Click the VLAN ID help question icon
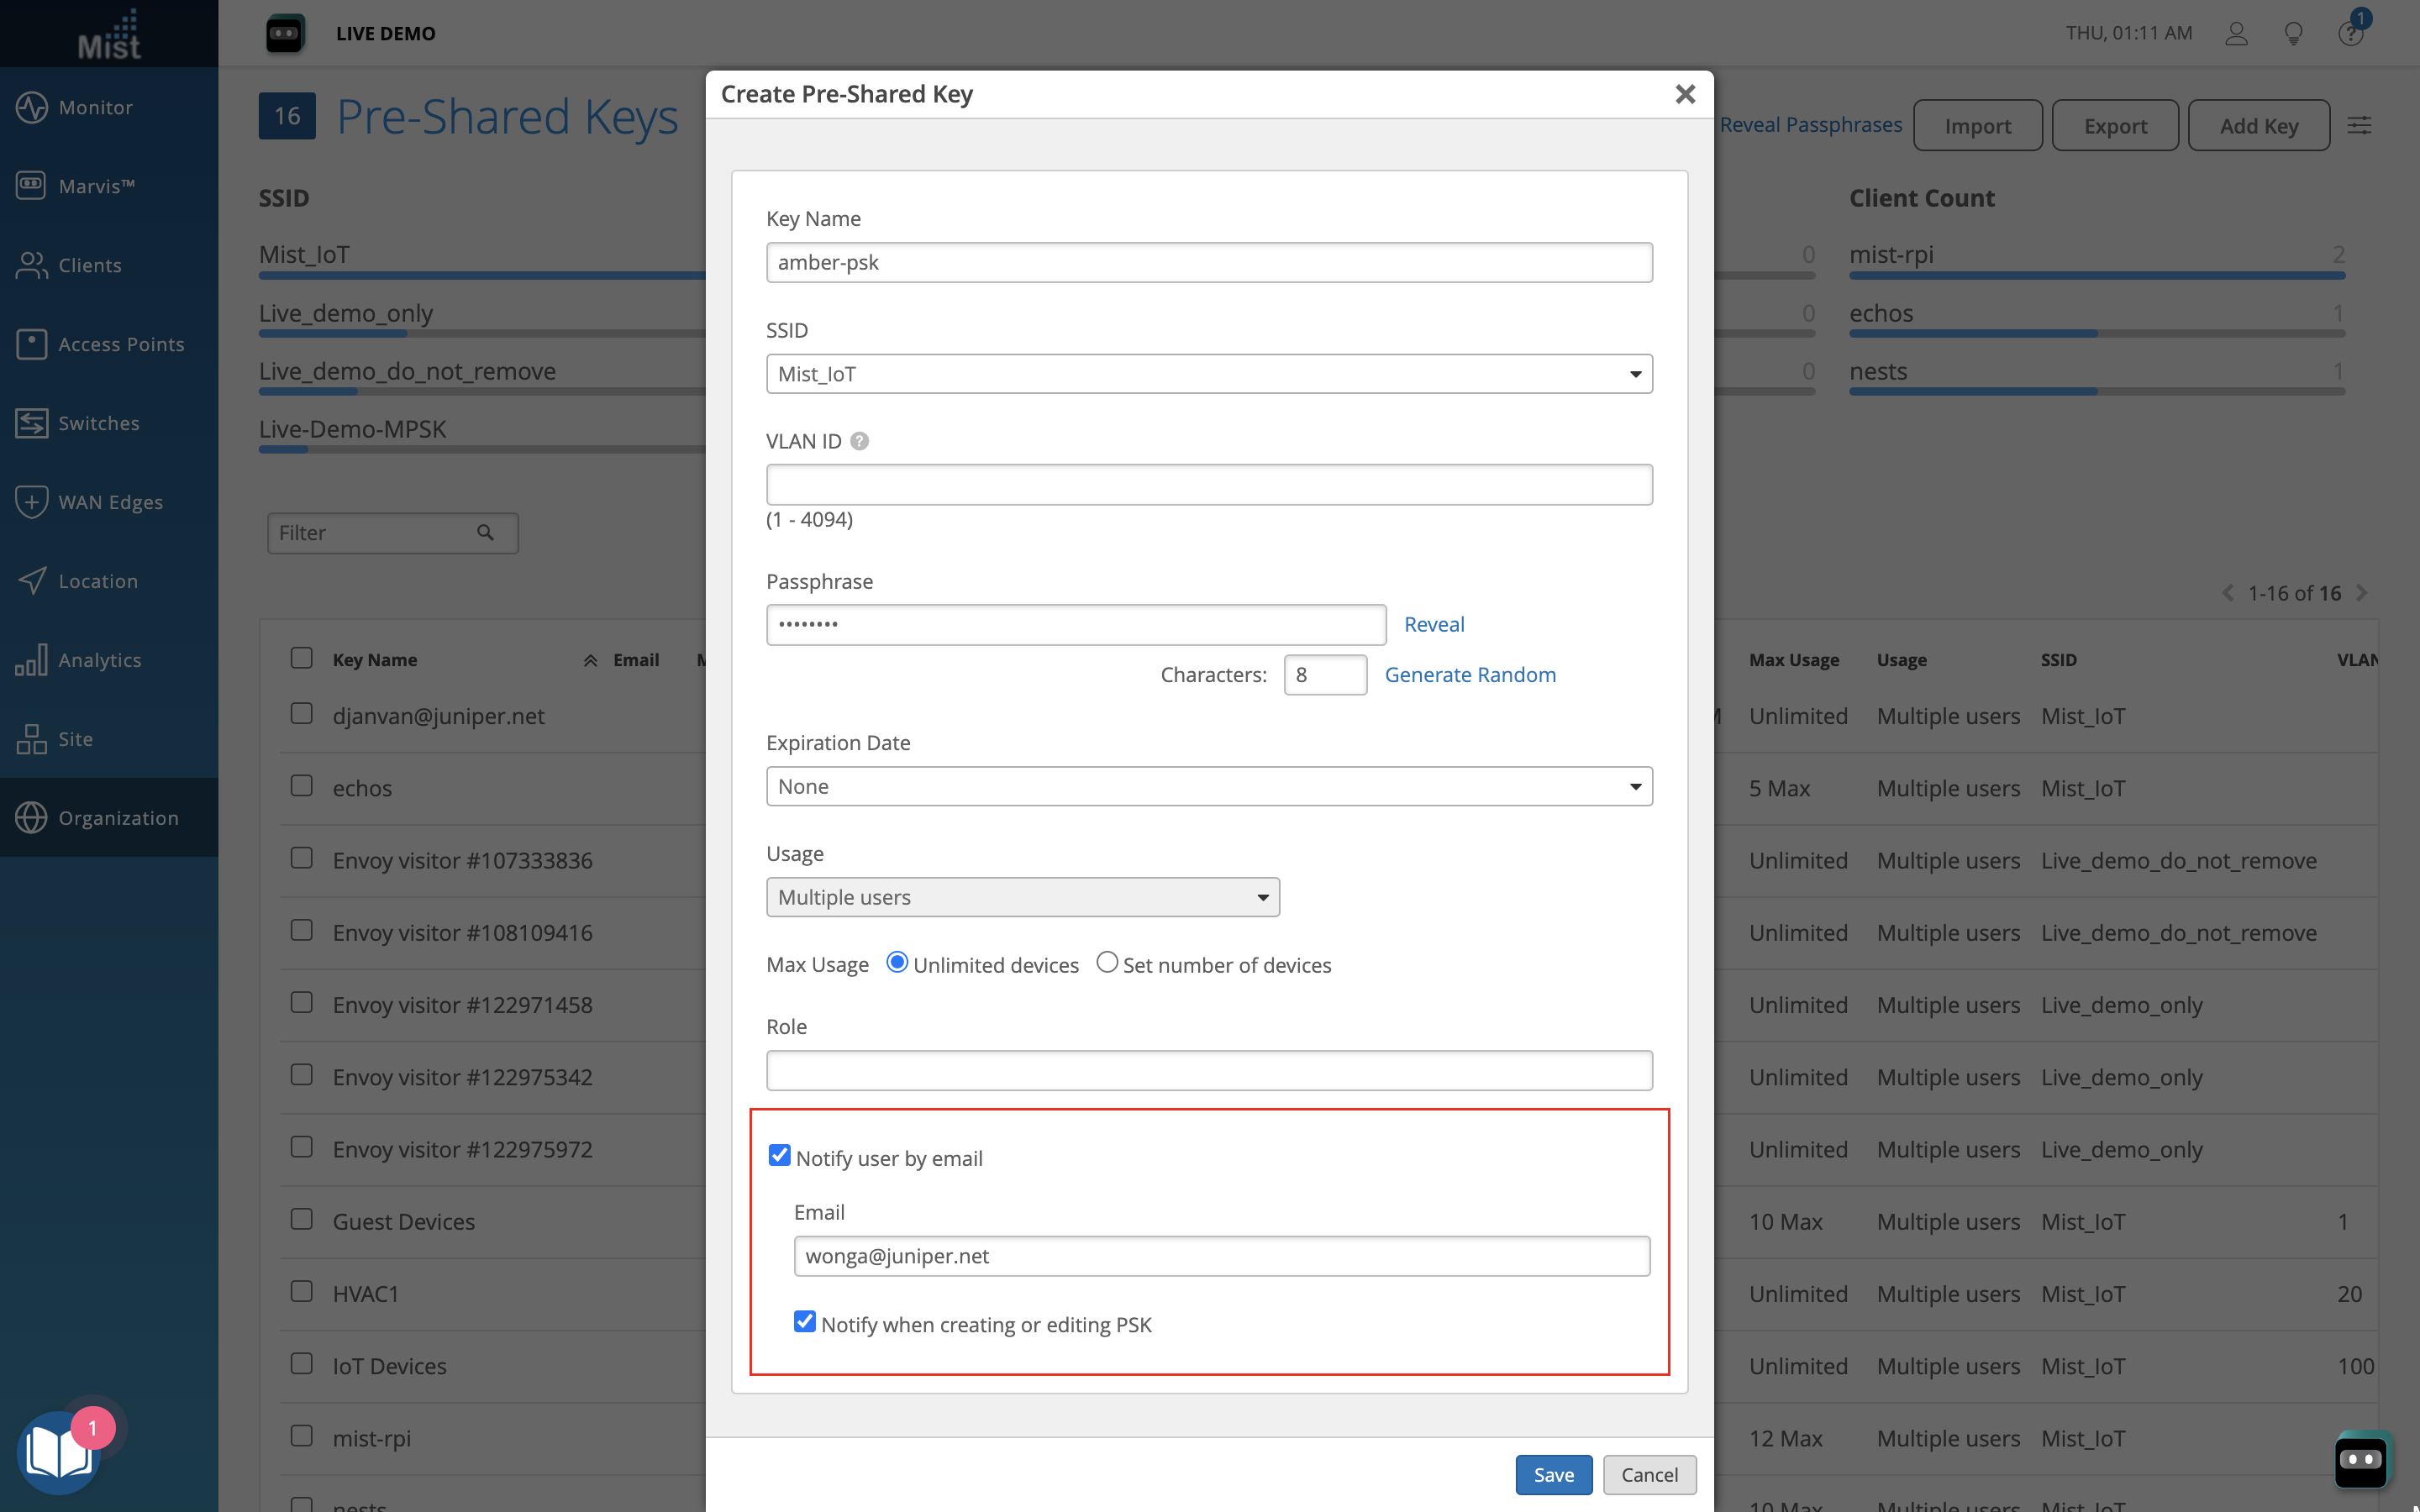This screenshot has height=1512, width=2420. pos(859,441)
